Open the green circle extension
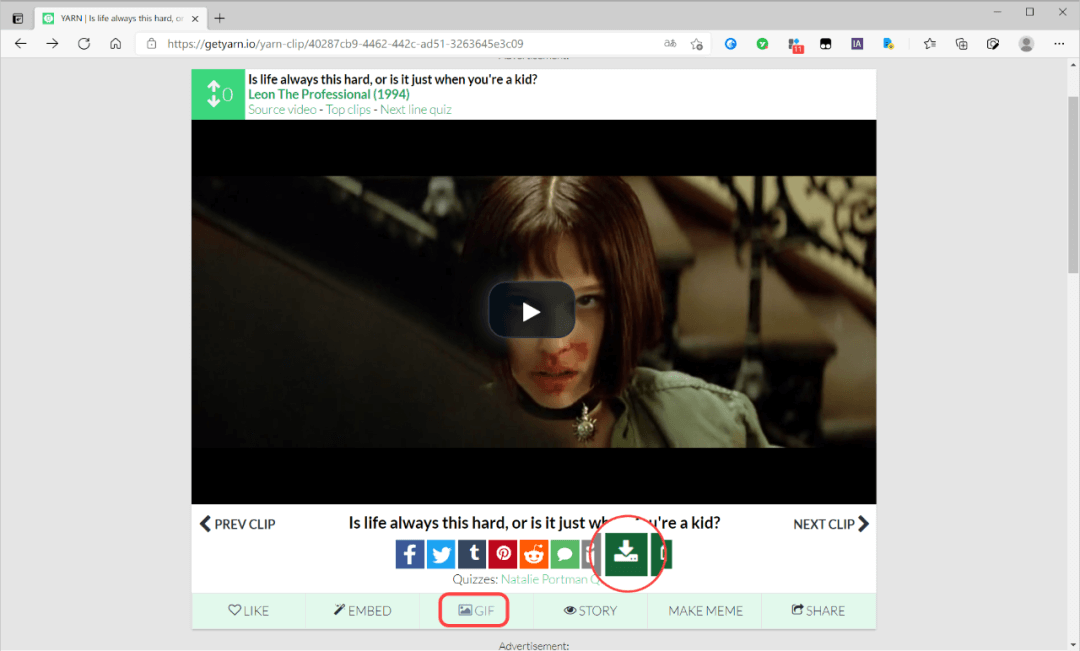Screen dimensions: 1080x651 coord(762,43)
